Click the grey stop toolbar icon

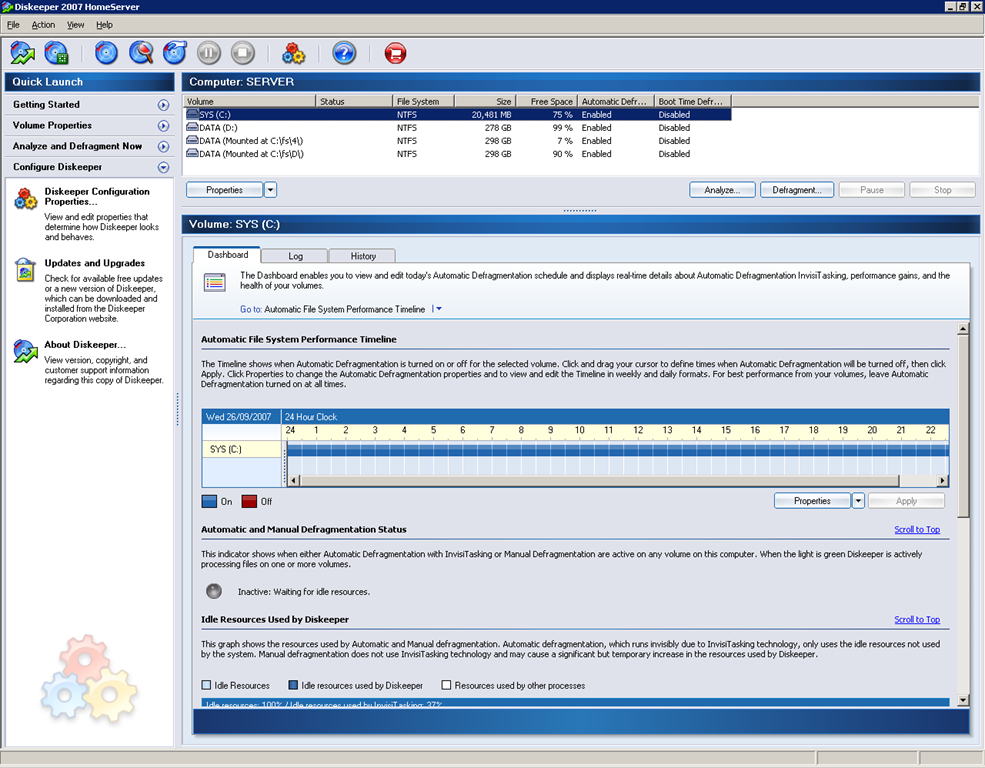pyautogui.click(x=242, y=53)
